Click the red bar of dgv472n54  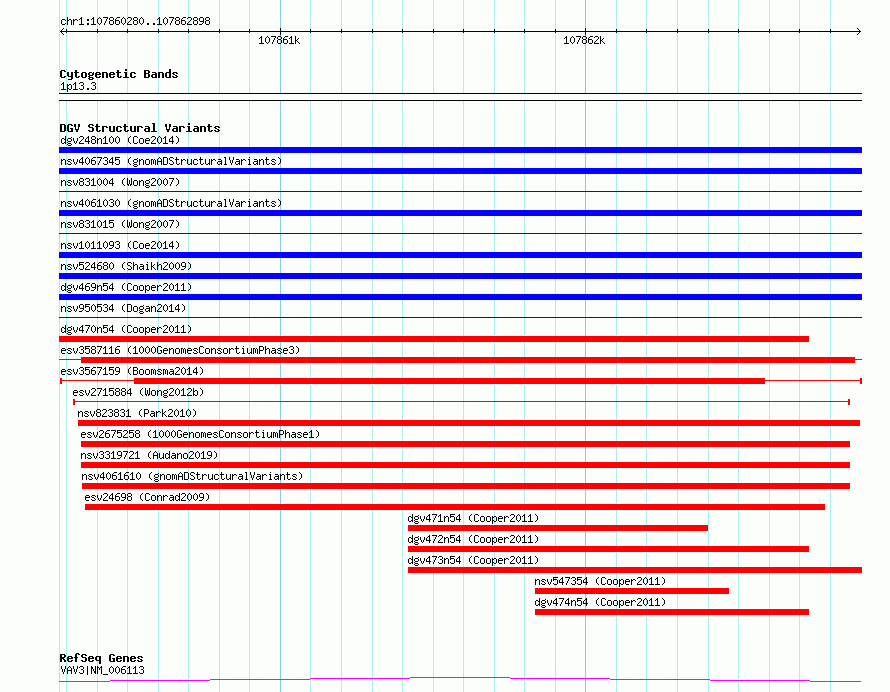coord(608,549)
